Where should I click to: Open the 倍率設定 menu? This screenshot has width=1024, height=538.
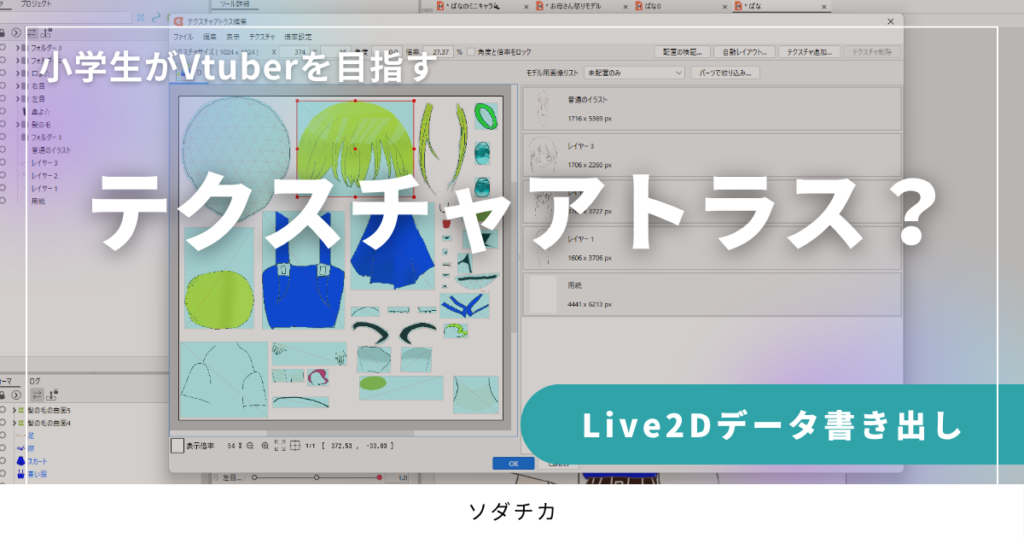point(298,37)
